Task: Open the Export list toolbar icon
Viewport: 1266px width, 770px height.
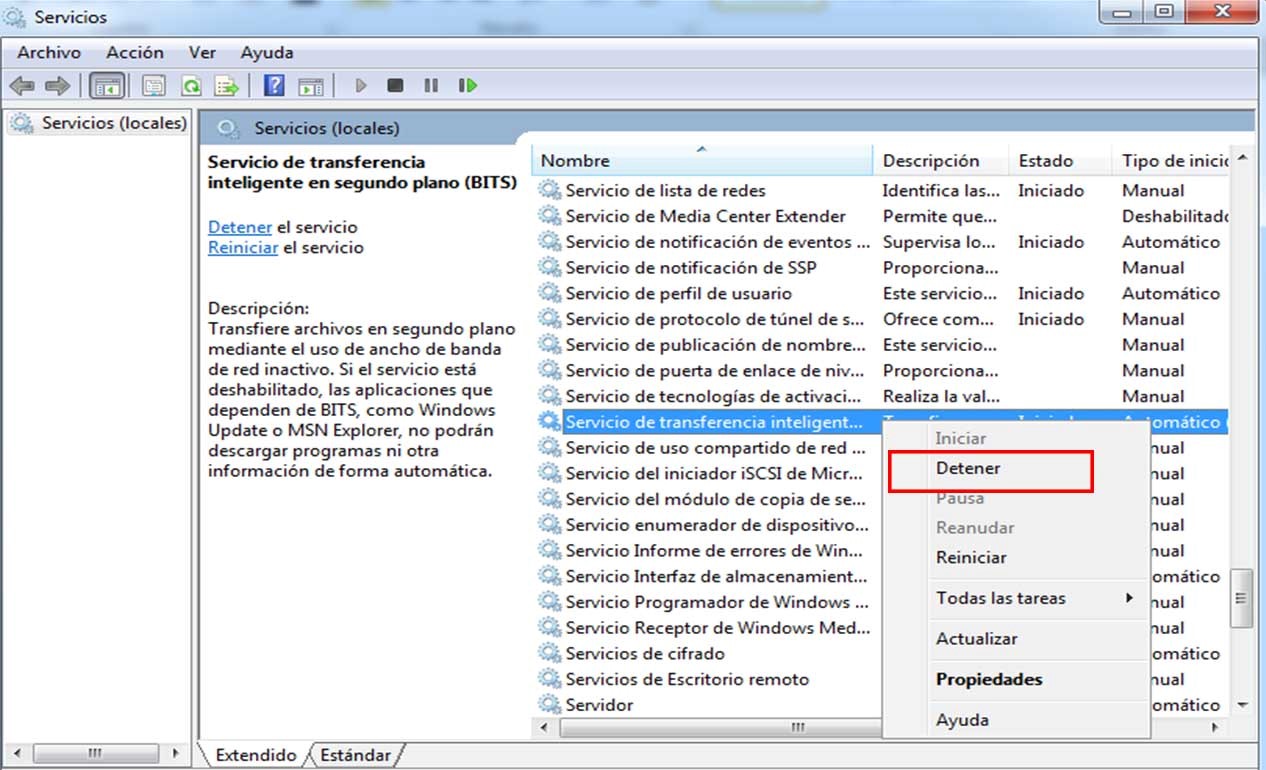Action: (x=227, y=85)
